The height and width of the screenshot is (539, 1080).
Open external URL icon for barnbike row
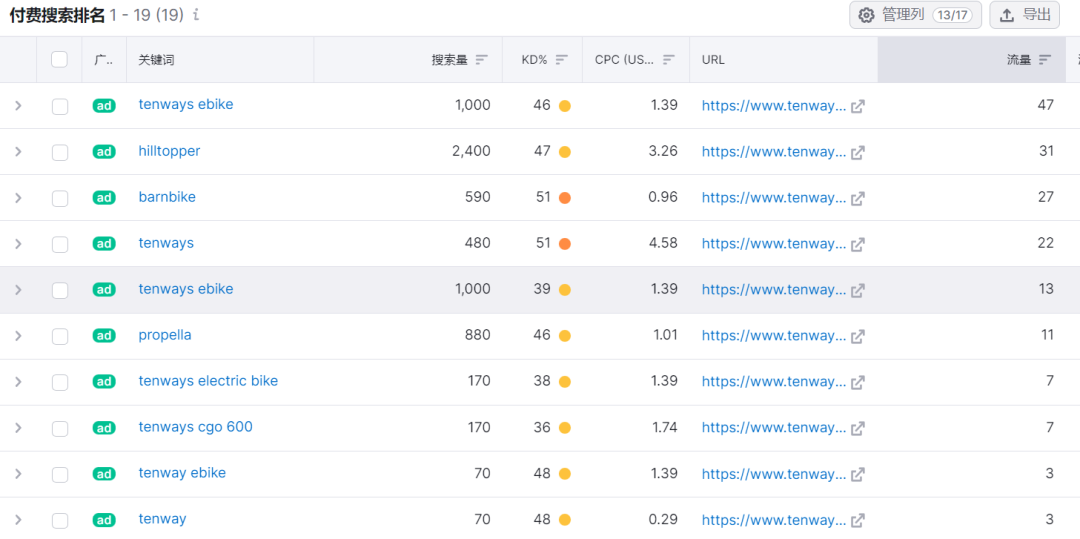coord(858,198)
